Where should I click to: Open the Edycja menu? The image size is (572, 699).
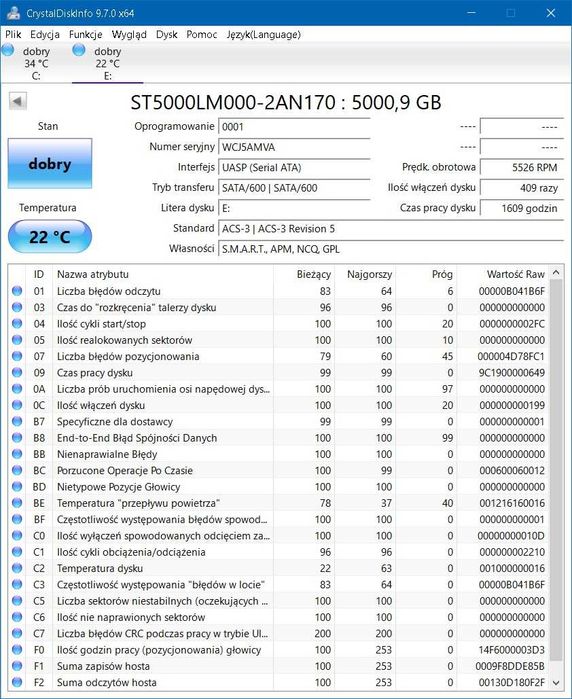pyautogui.click(x=45, y=34)
